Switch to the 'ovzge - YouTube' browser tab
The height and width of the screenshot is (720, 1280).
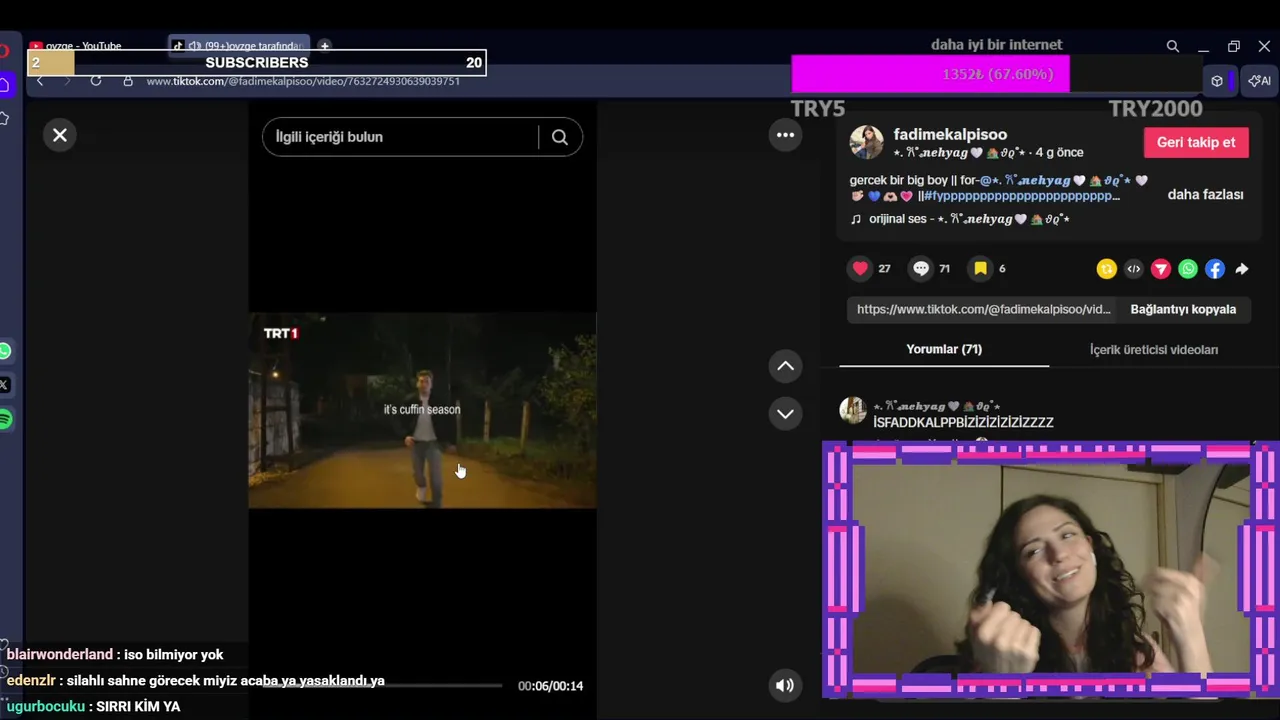pos(83,46)
